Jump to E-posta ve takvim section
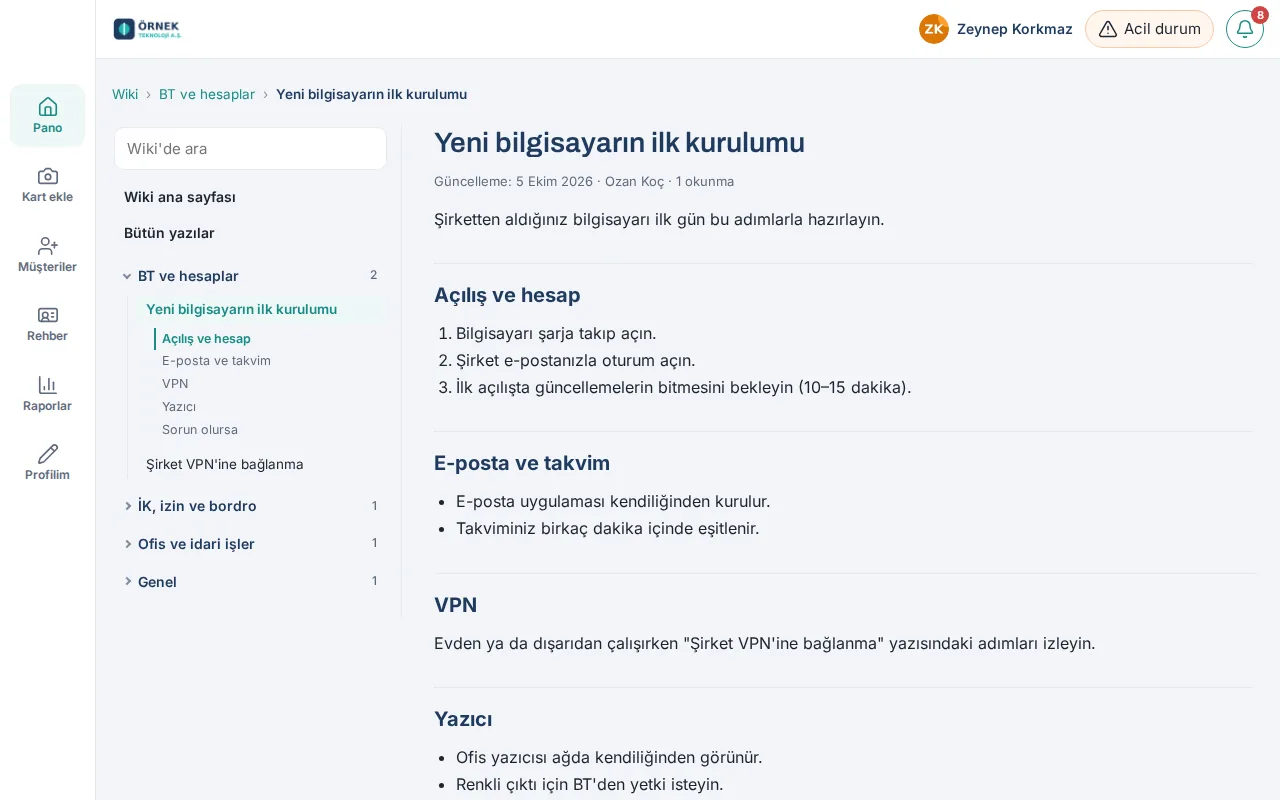The height and width of the screenshot is (800, 1280). (x=216, y=361)
